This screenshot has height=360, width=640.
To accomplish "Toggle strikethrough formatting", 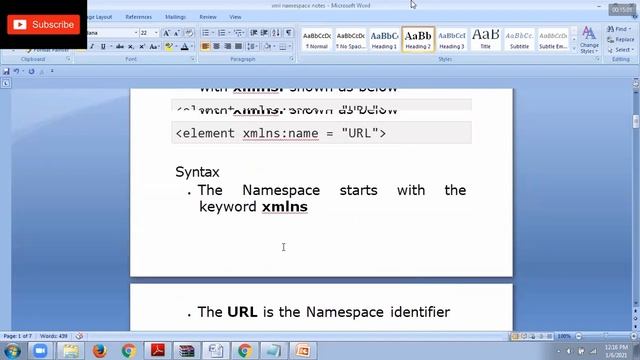I will click(120, 47).
